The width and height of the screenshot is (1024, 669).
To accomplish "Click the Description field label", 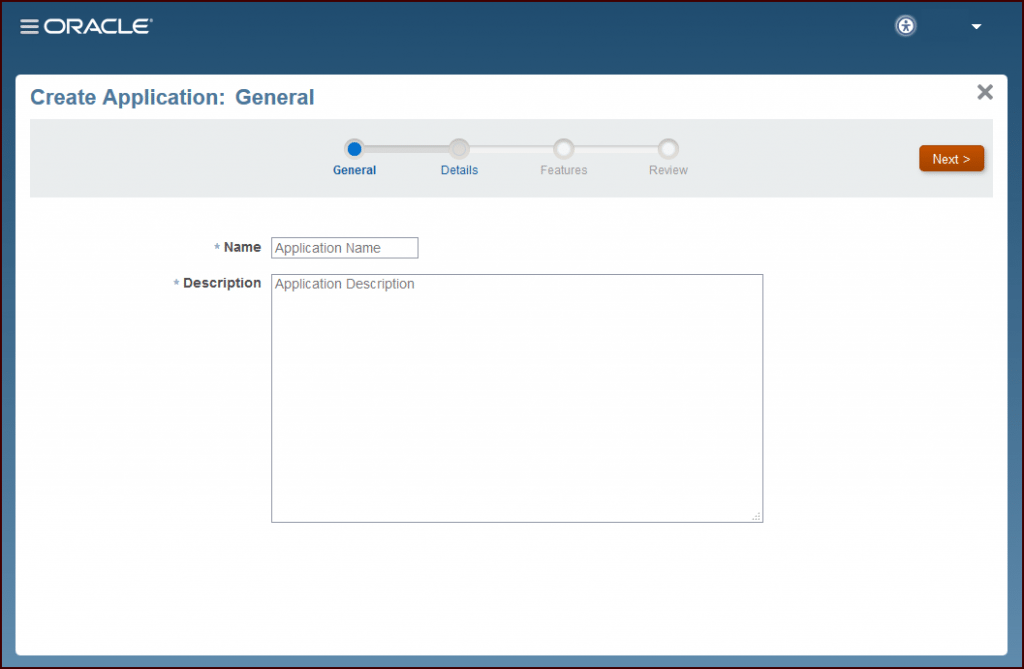I will 222,283.
